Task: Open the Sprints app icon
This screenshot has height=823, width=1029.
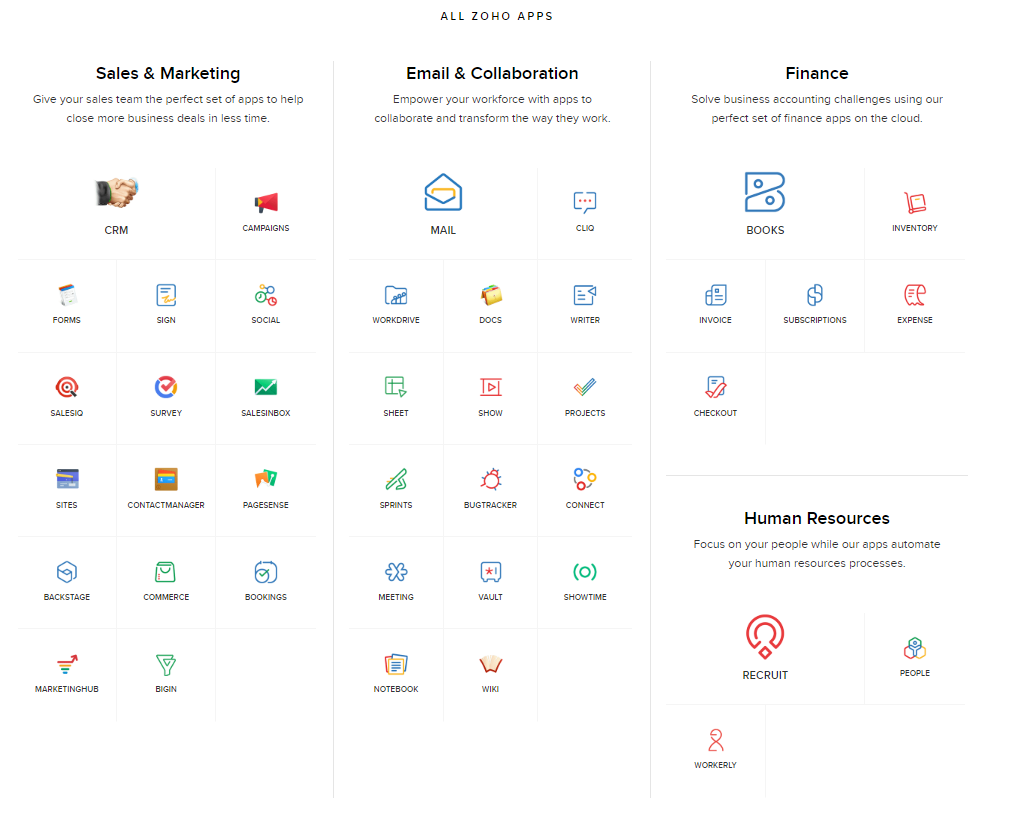Action: 396,479
